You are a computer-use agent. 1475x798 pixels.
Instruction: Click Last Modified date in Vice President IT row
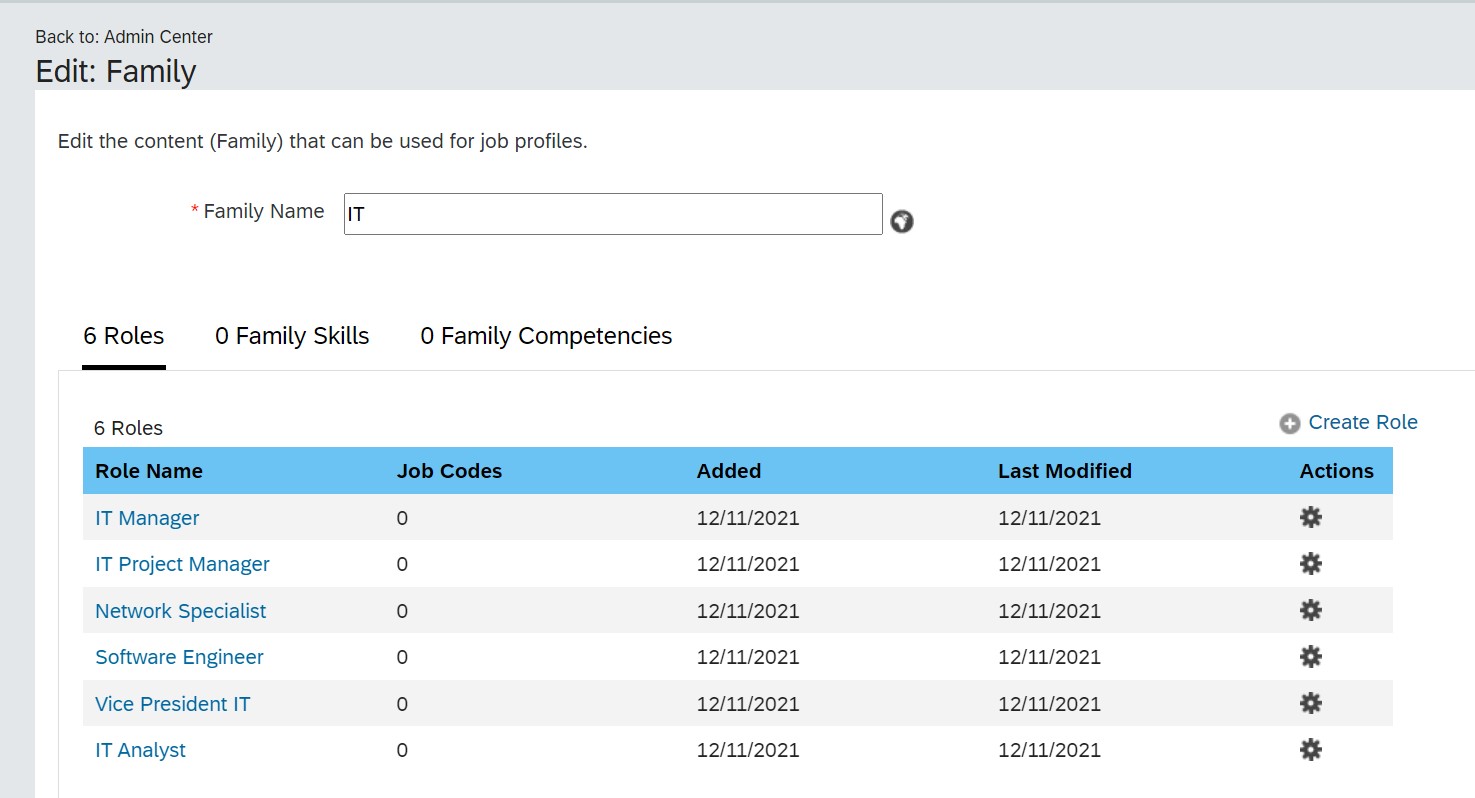point(1049,704)
